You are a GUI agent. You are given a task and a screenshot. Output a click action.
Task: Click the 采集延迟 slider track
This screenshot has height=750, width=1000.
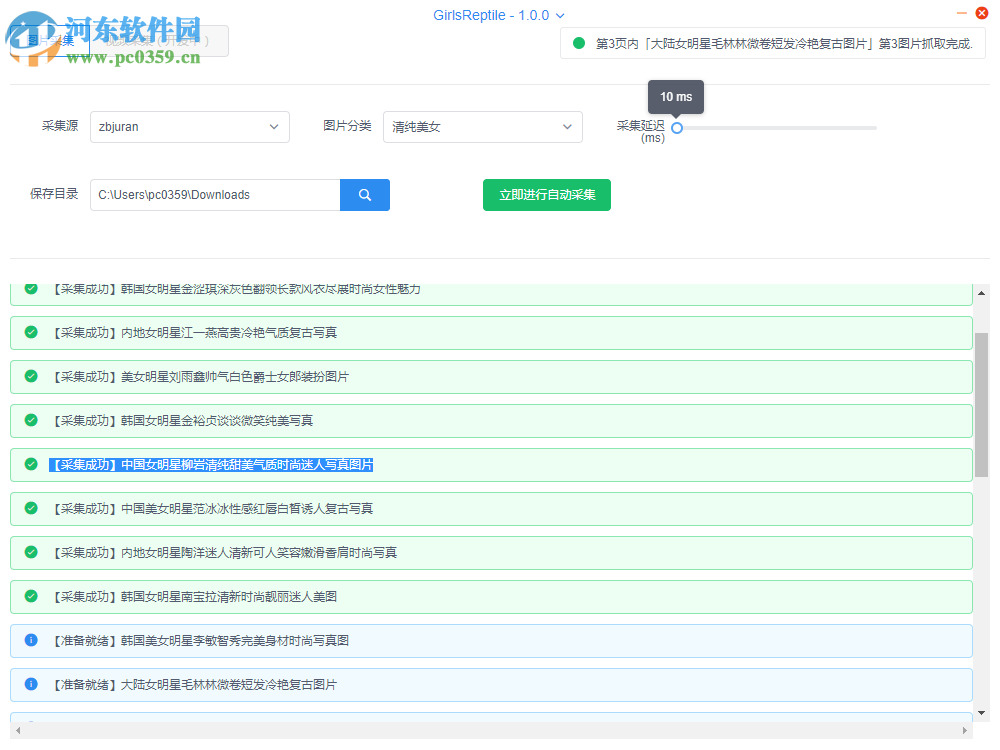pyautogui.click(x=777, y=128)
